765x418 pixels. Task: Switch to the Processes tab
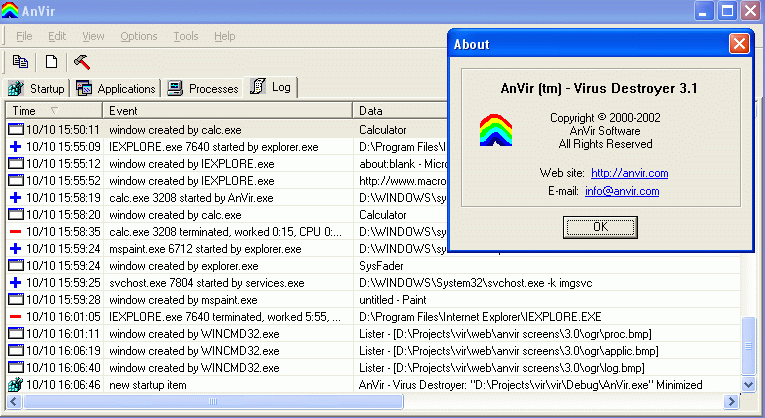click(x=203, y=89)
